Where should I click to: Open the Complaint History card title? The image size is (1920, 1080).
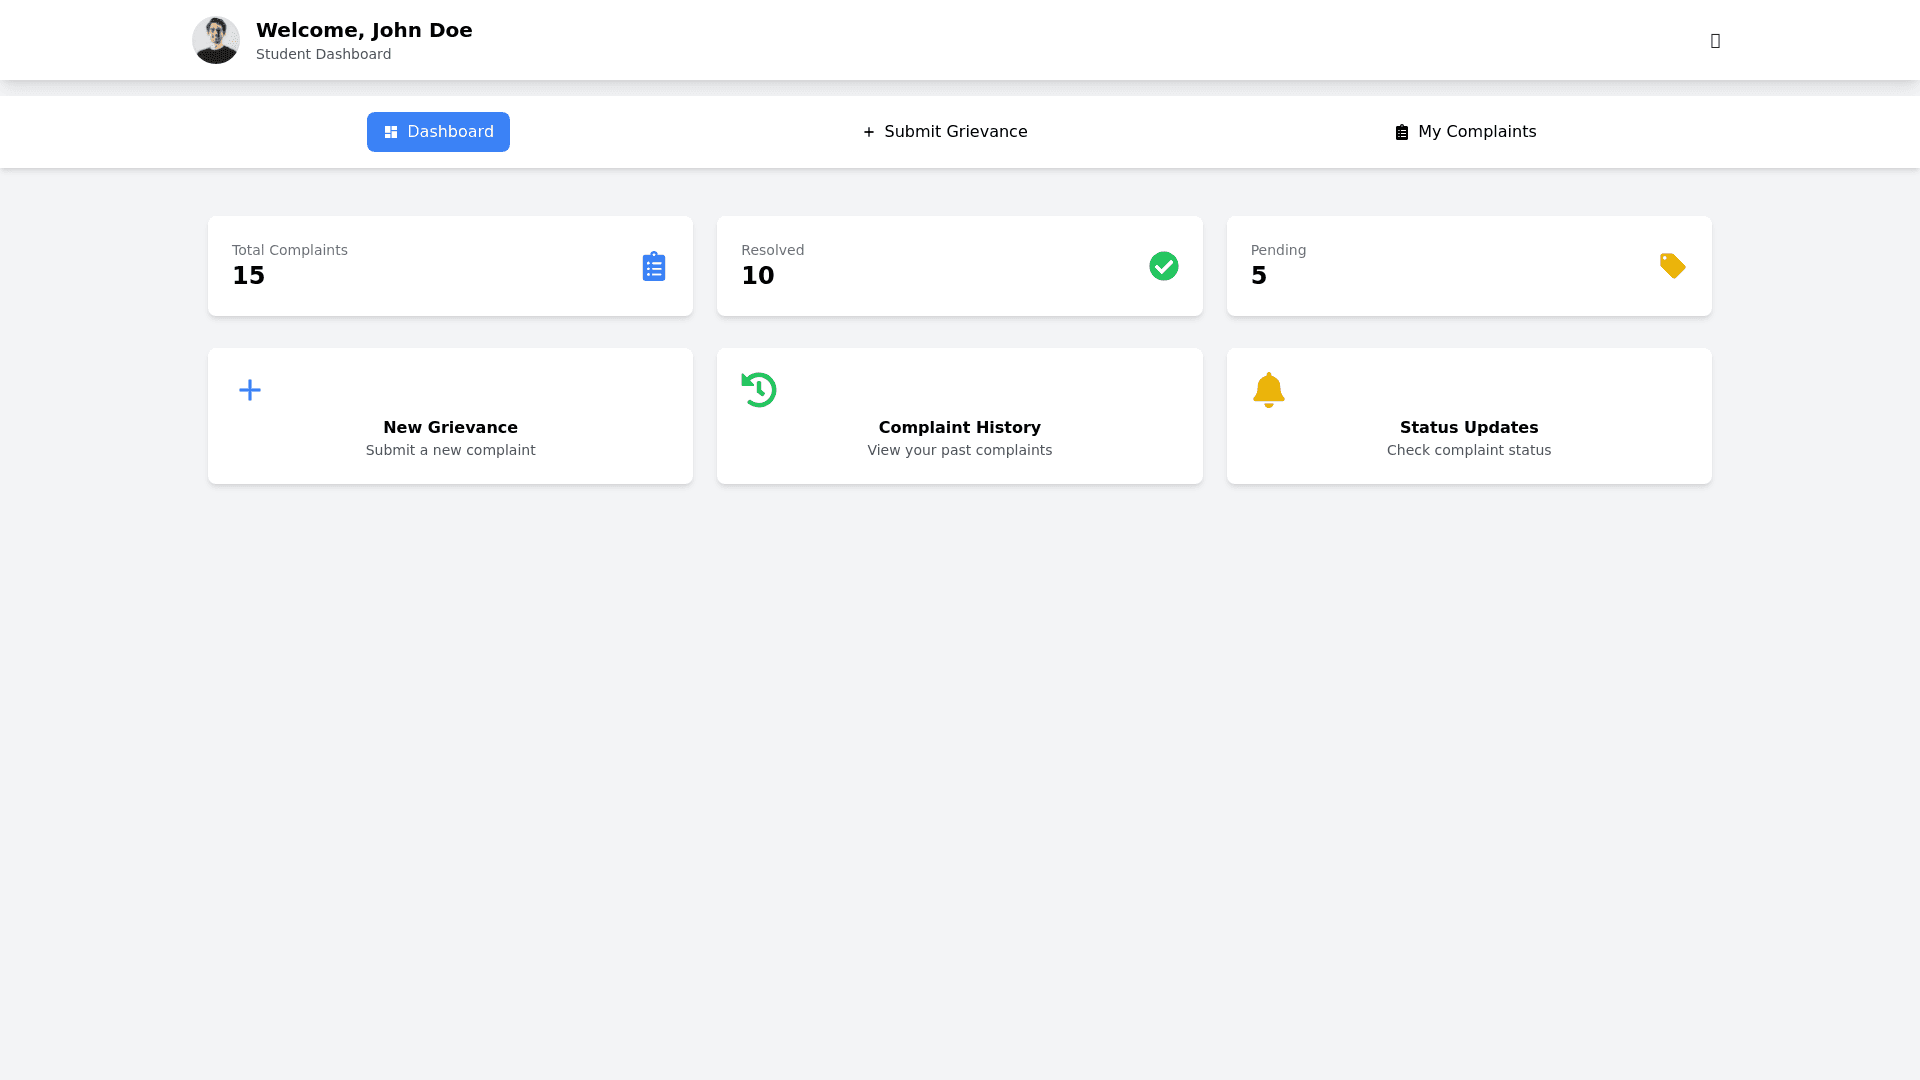click(959, 427)
